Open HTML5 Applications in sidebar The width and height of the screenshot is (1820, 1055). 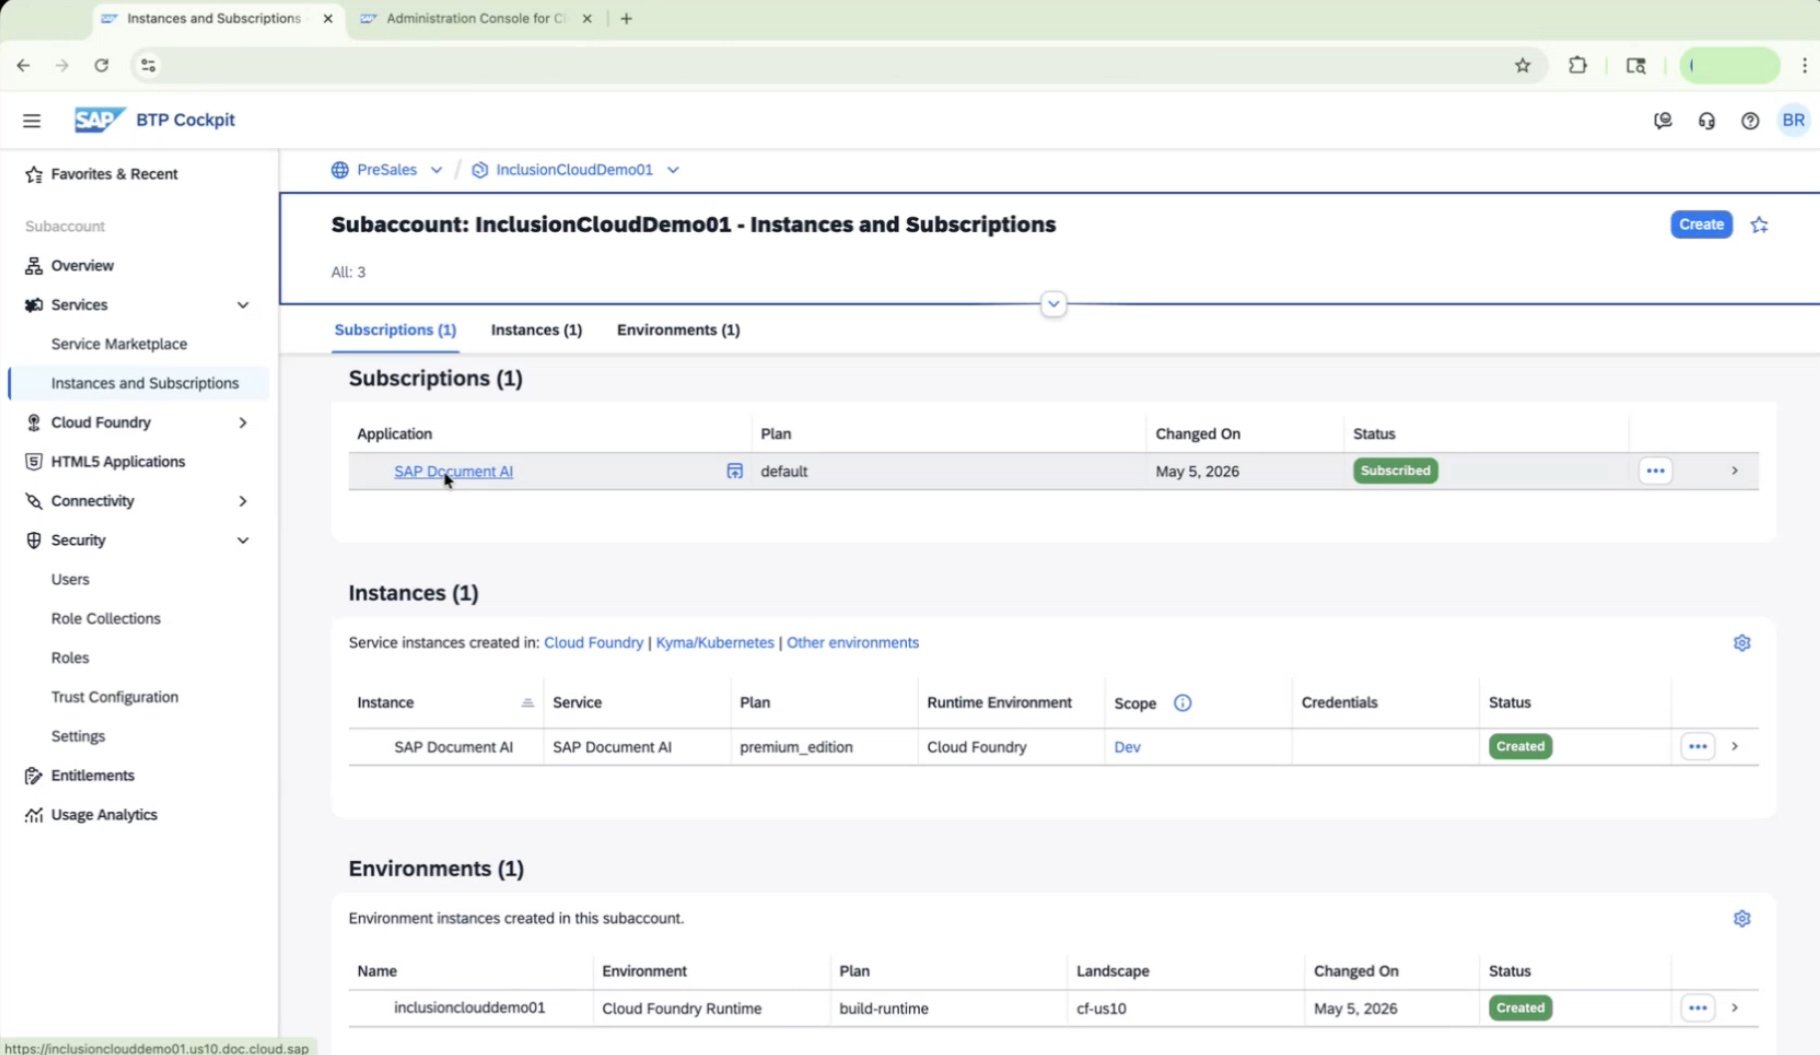[118, 462]
